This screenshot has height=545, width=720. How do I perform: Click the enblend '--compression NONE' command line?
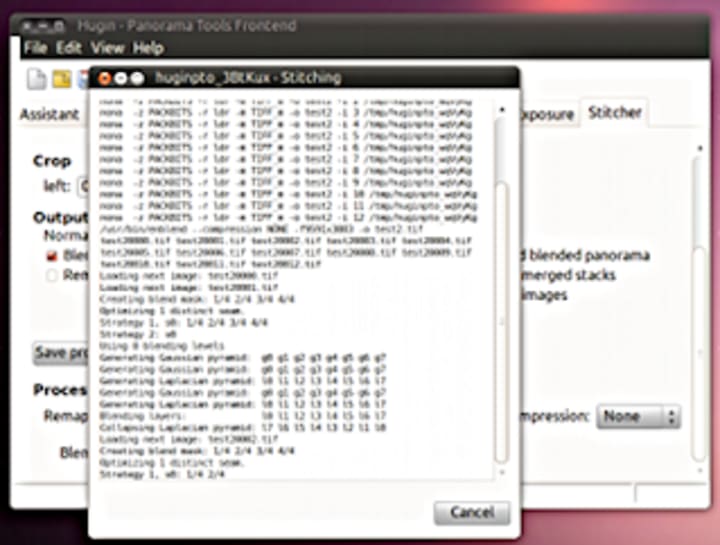click(261, 229)
